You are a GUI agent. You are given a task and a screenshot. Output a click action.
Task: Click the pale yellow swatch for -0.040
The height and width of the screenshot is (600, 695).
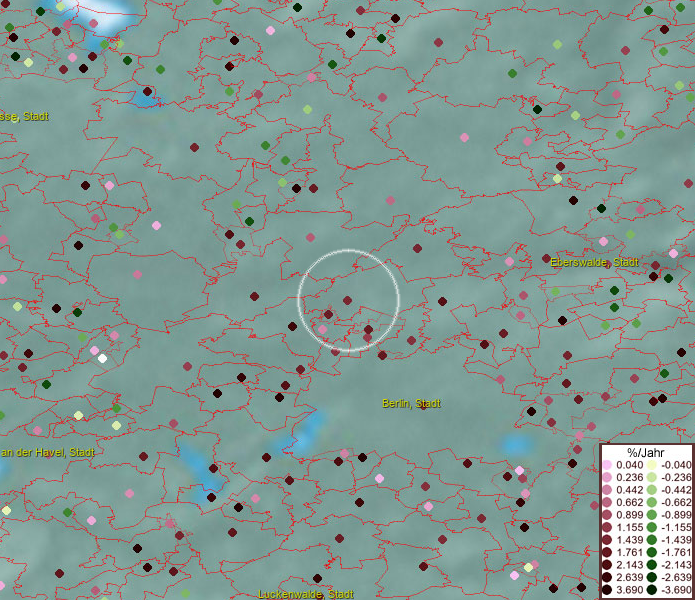click(652, 465)
